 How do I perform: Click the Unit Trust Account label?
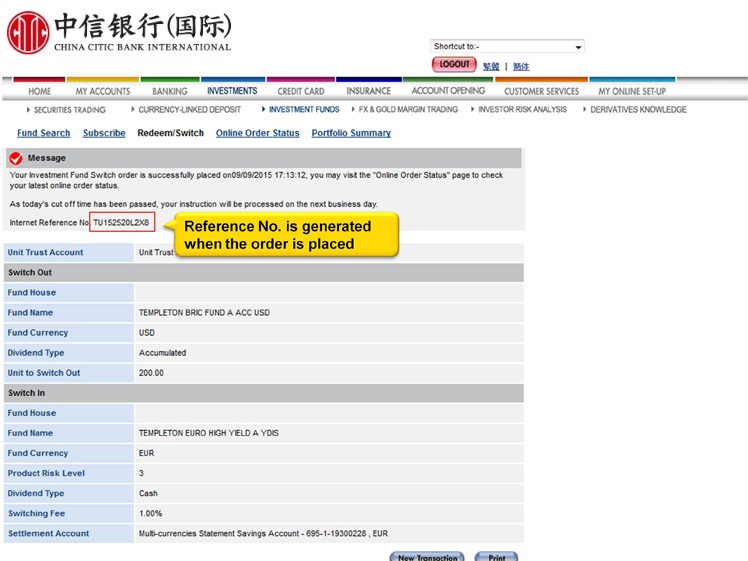tap(45, 252)
